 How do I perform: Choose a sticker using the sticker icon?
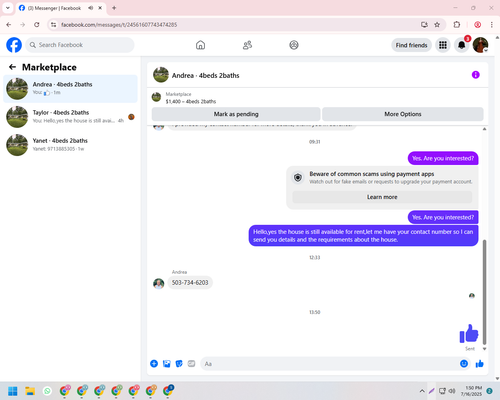point(179,364)
